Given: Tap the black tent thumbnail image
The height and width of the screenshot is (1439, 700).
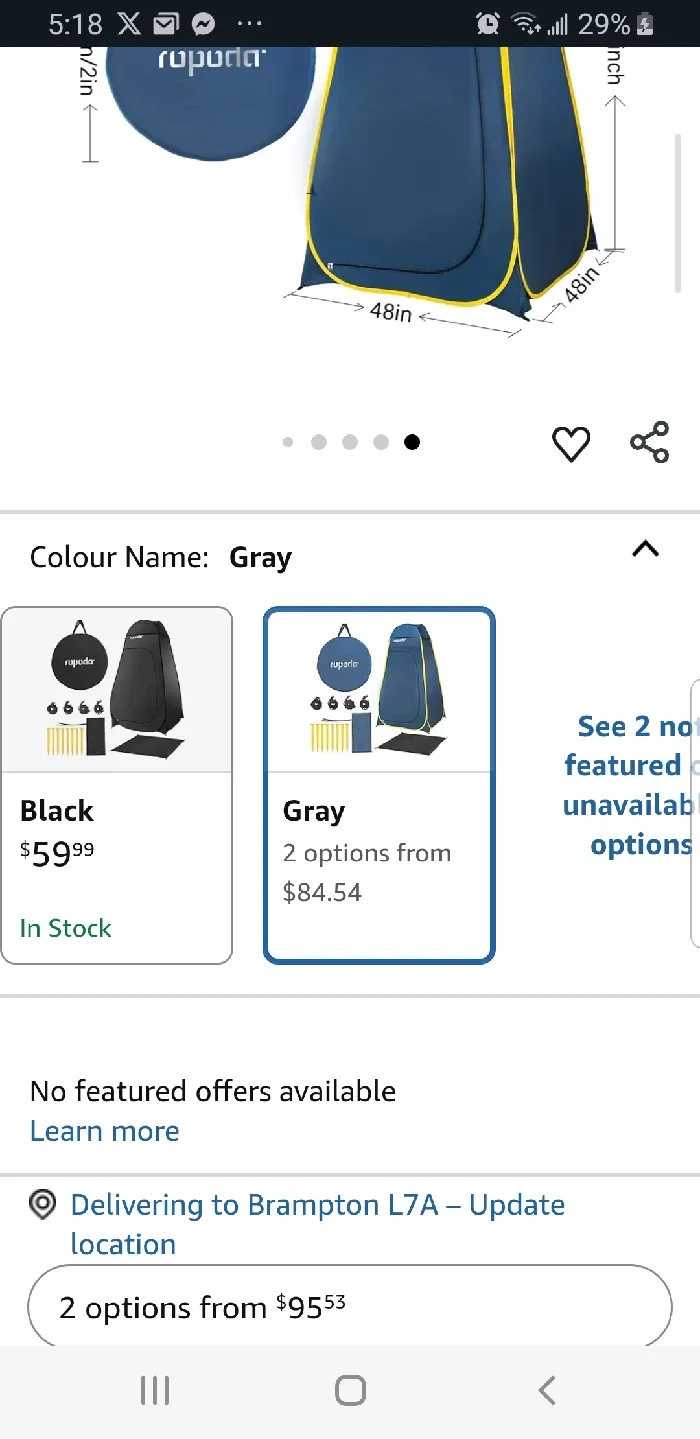Looking at the screenshot, I should [x=117, y=690].
